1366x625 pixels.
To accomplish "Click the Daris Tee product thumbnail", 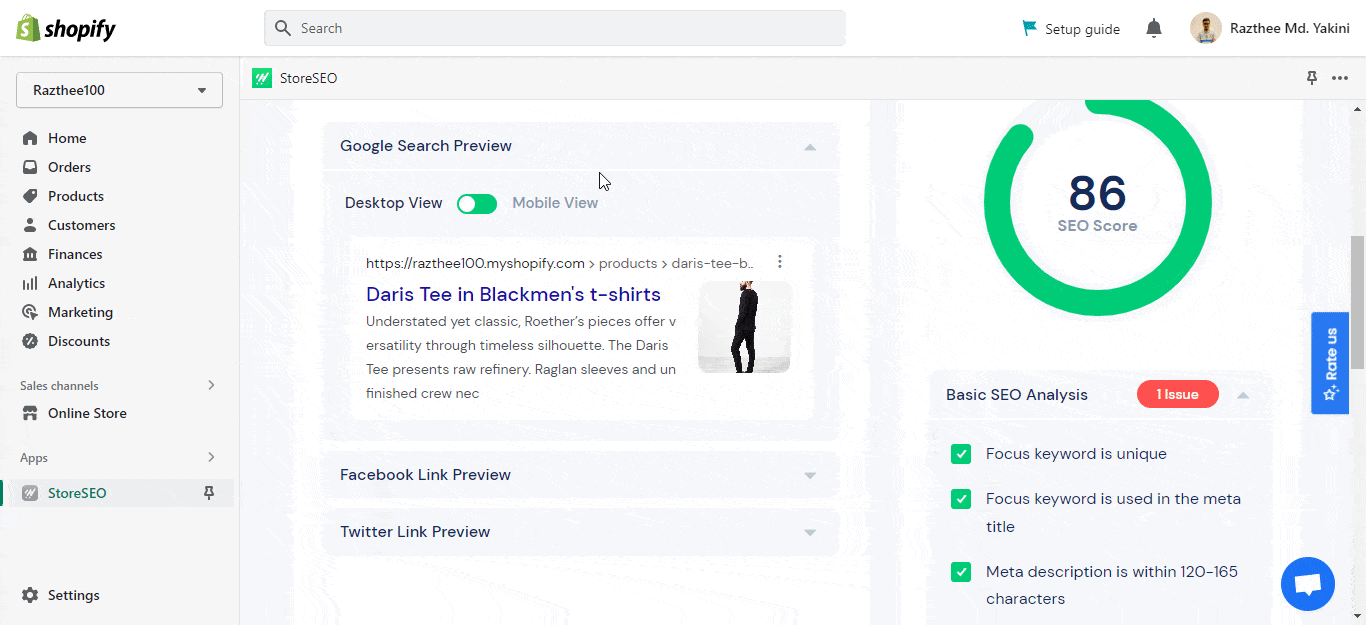I will [x=744, y=327].
